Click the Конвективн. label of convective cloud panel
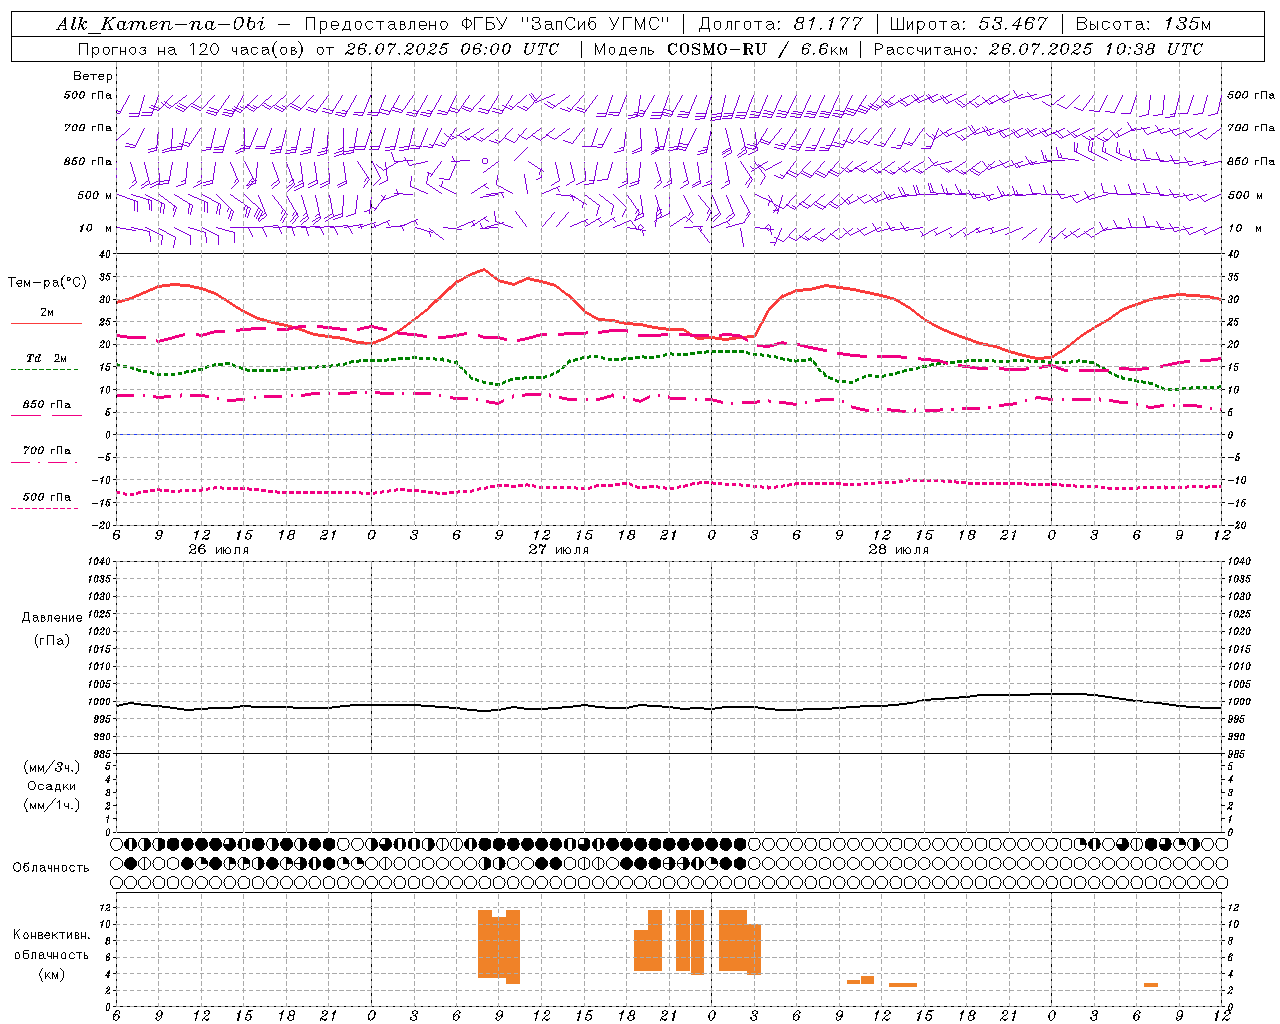 tap(51, 935)
